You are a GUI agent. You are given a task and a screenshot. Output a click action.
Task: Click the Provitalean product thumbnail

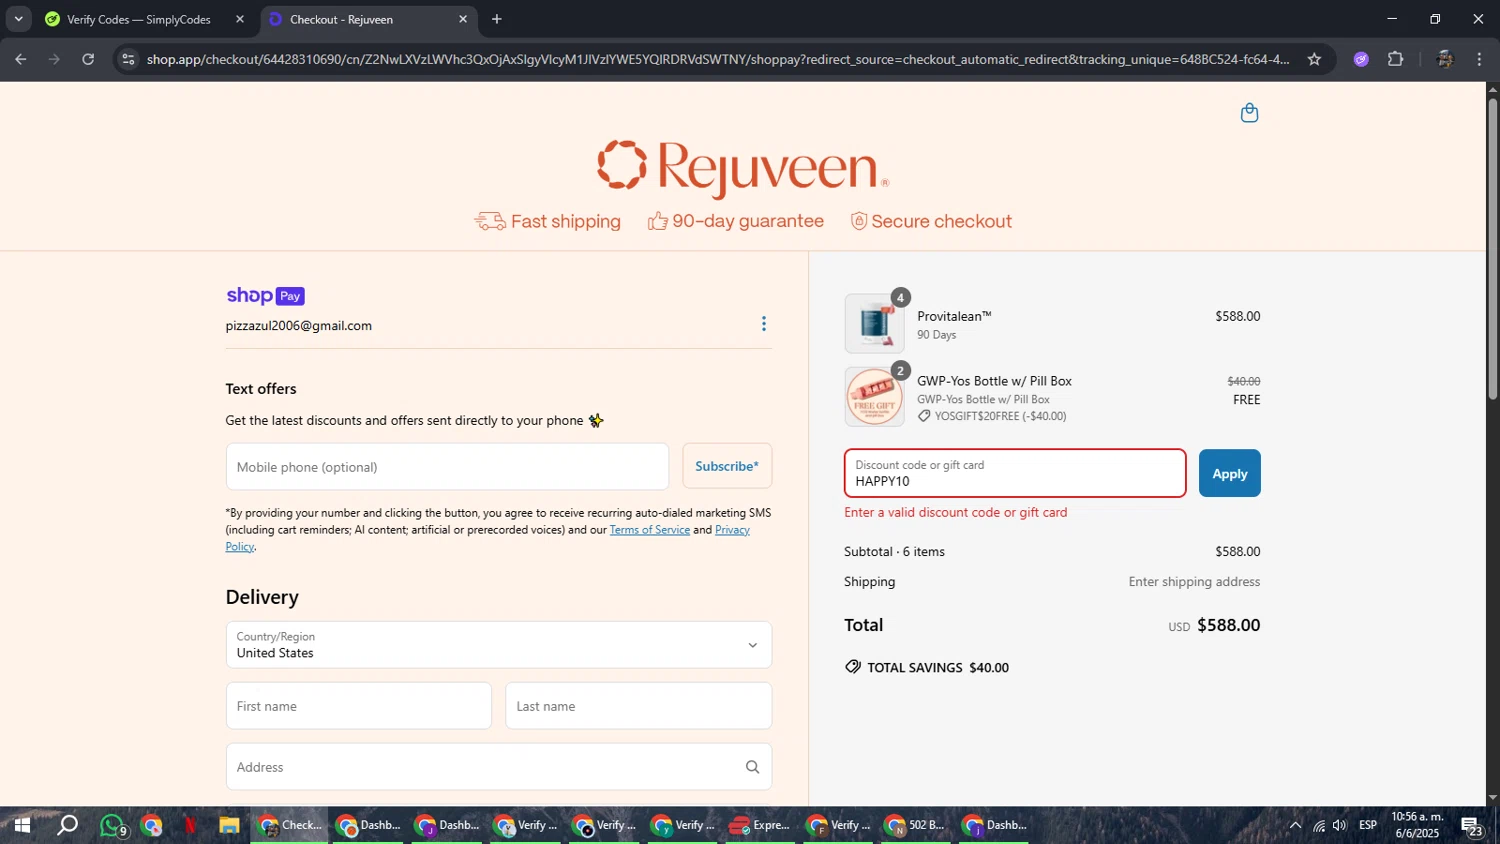click(x=875, y=323)
